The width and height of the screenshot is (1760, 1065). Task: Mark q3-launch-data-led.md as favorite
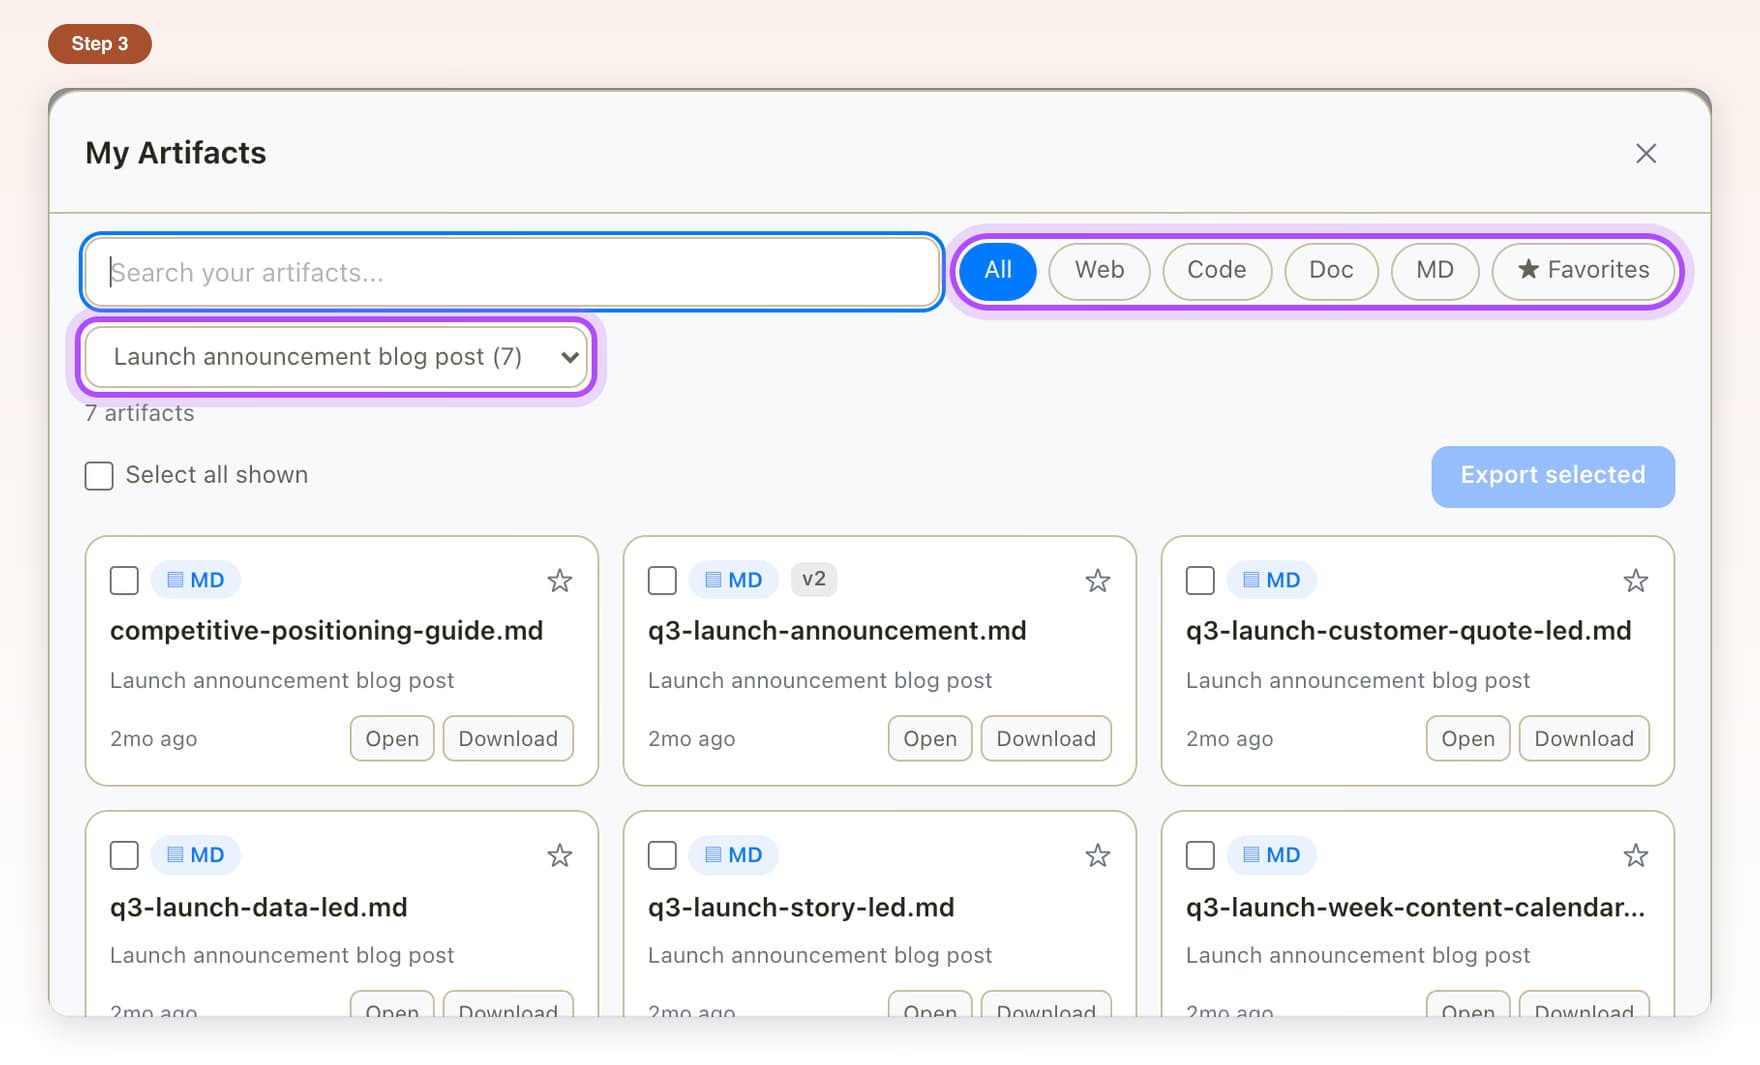tap(560, 855)
